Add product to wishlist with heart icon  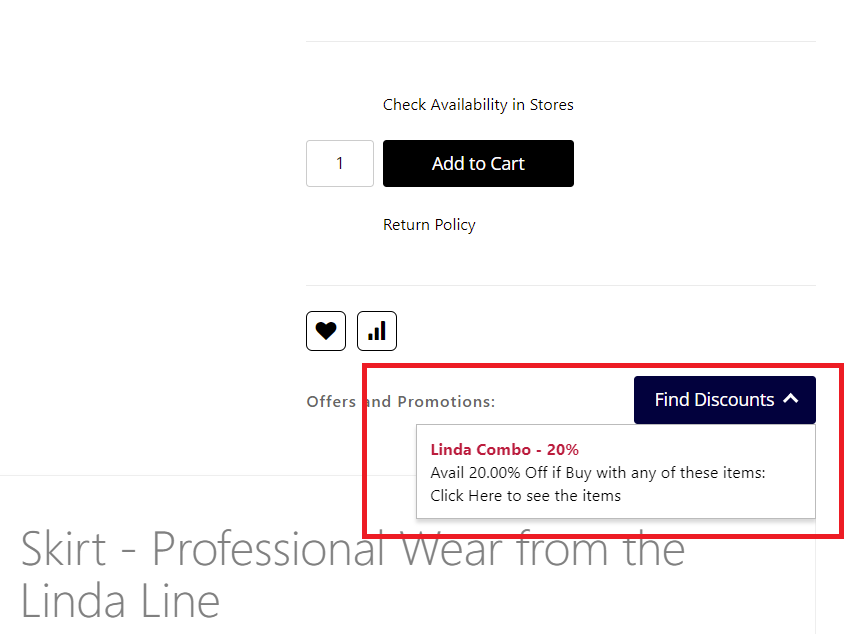(x=326, y=331)
